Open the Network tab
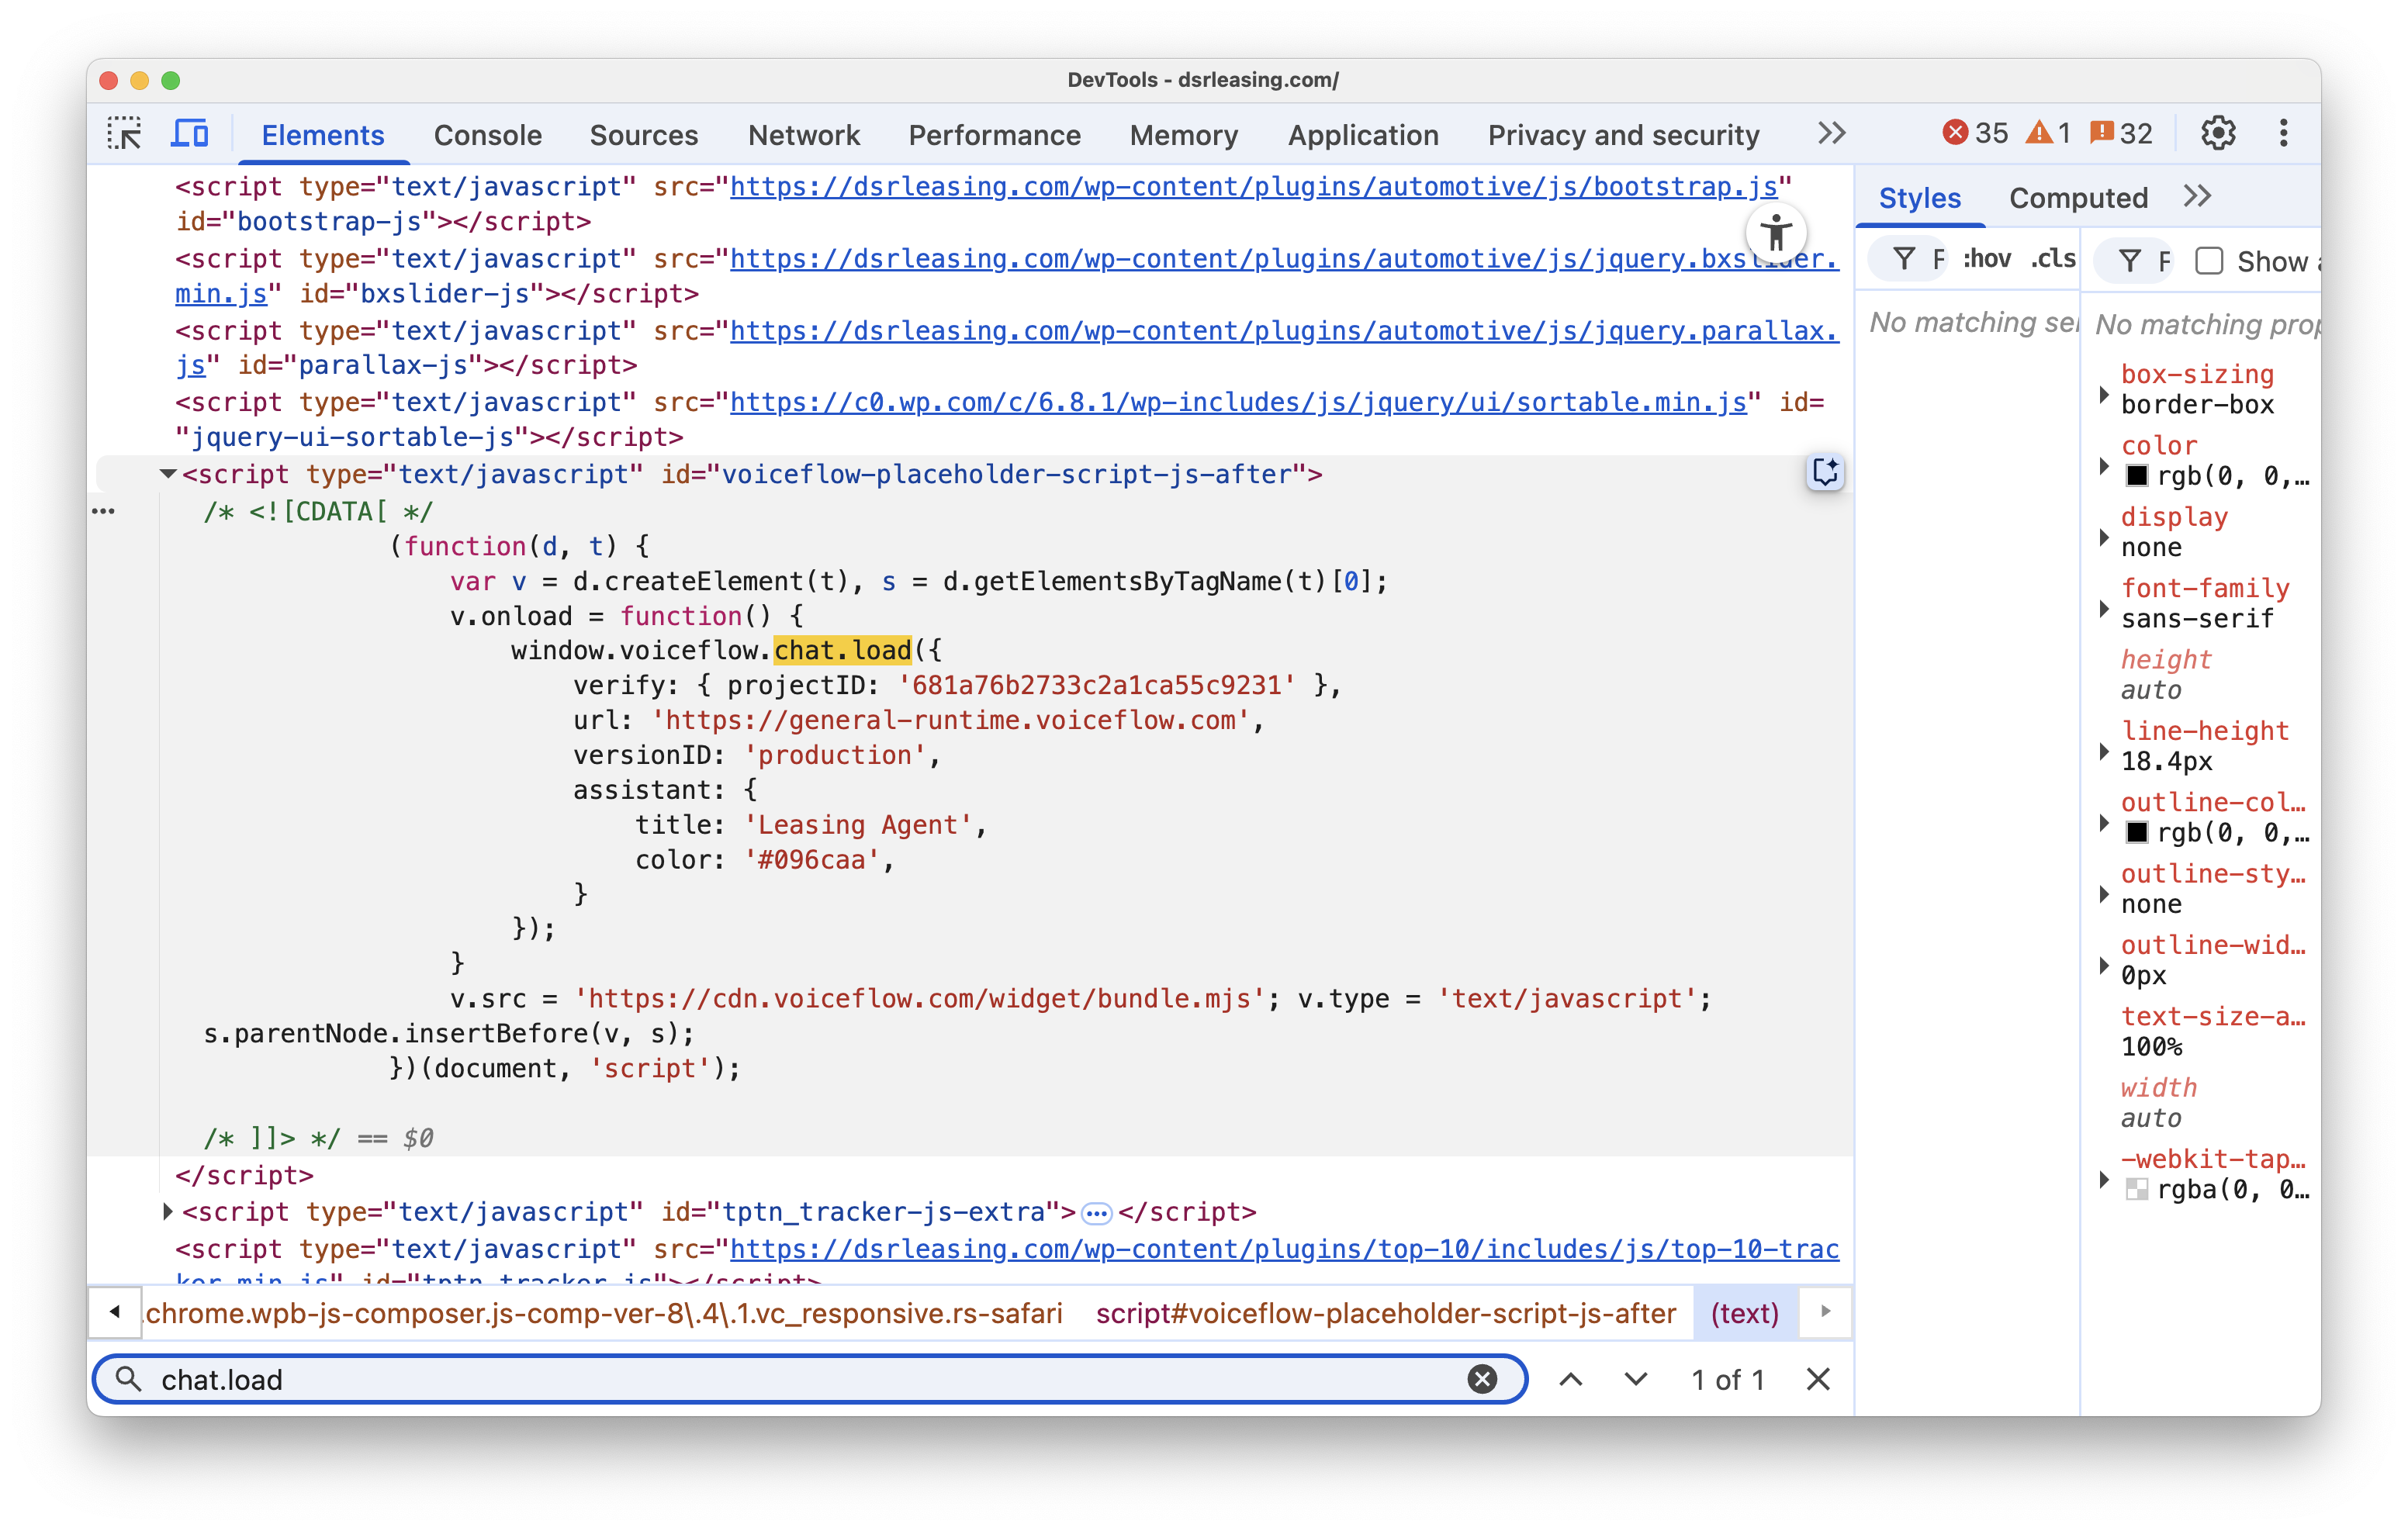 point(803,135)
